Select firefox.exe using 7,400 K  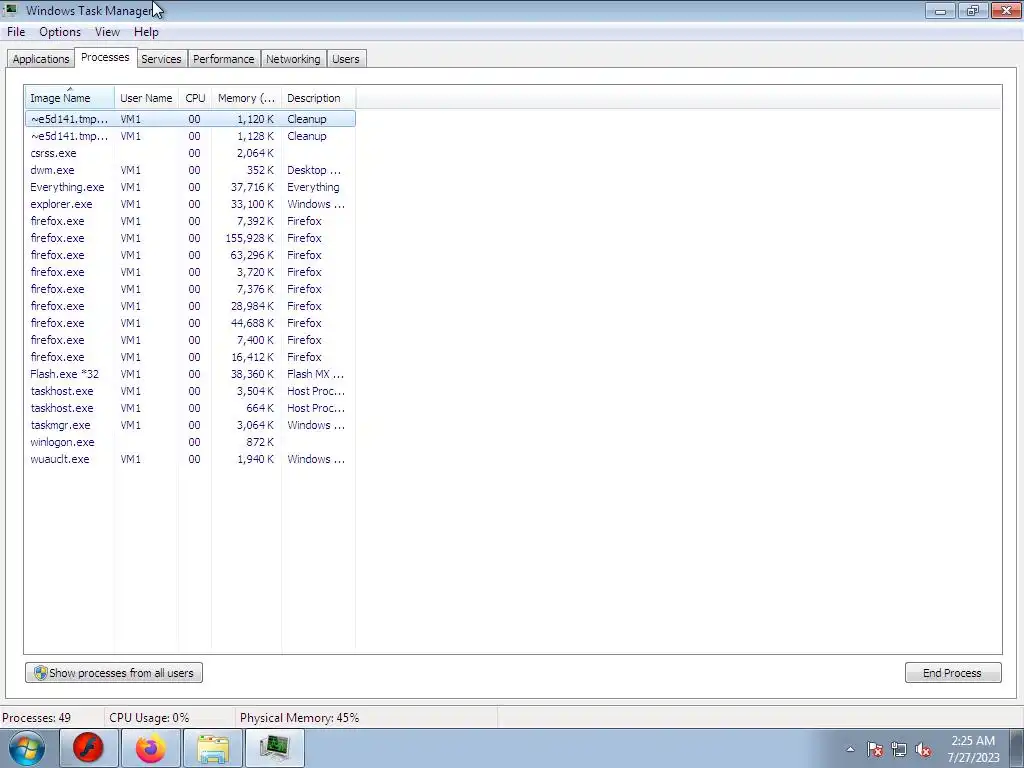click(x=191, y=340)
